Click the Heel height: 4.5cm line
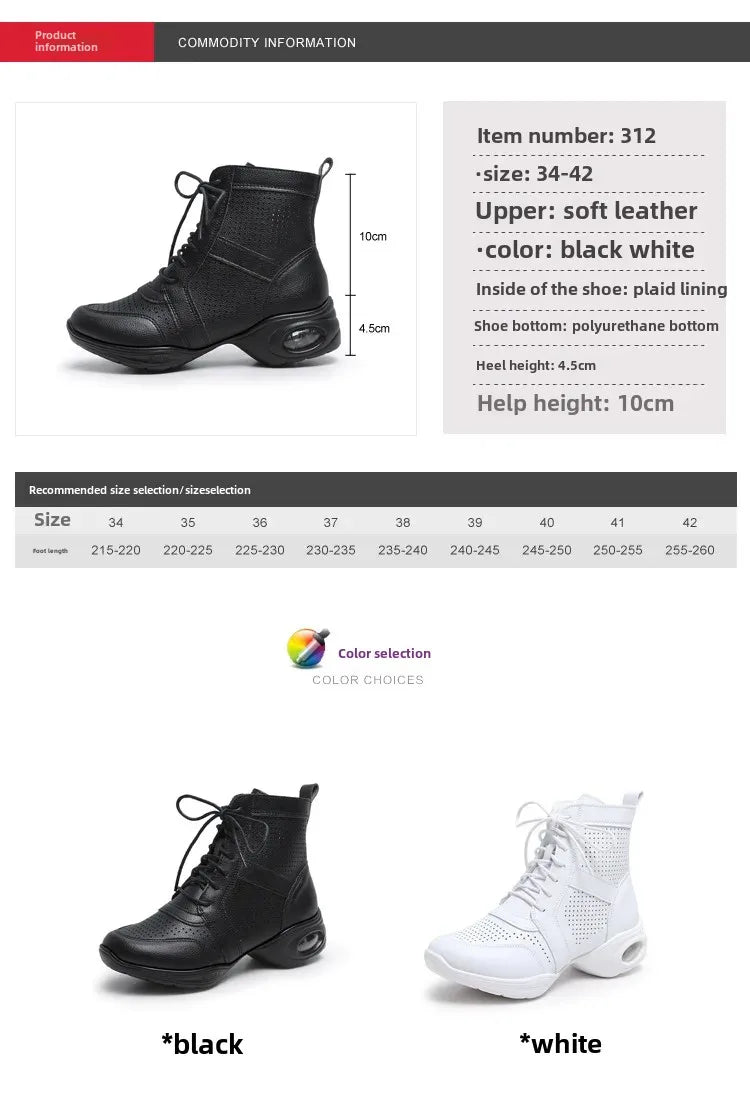750x1118 pixels. [535, 365]
